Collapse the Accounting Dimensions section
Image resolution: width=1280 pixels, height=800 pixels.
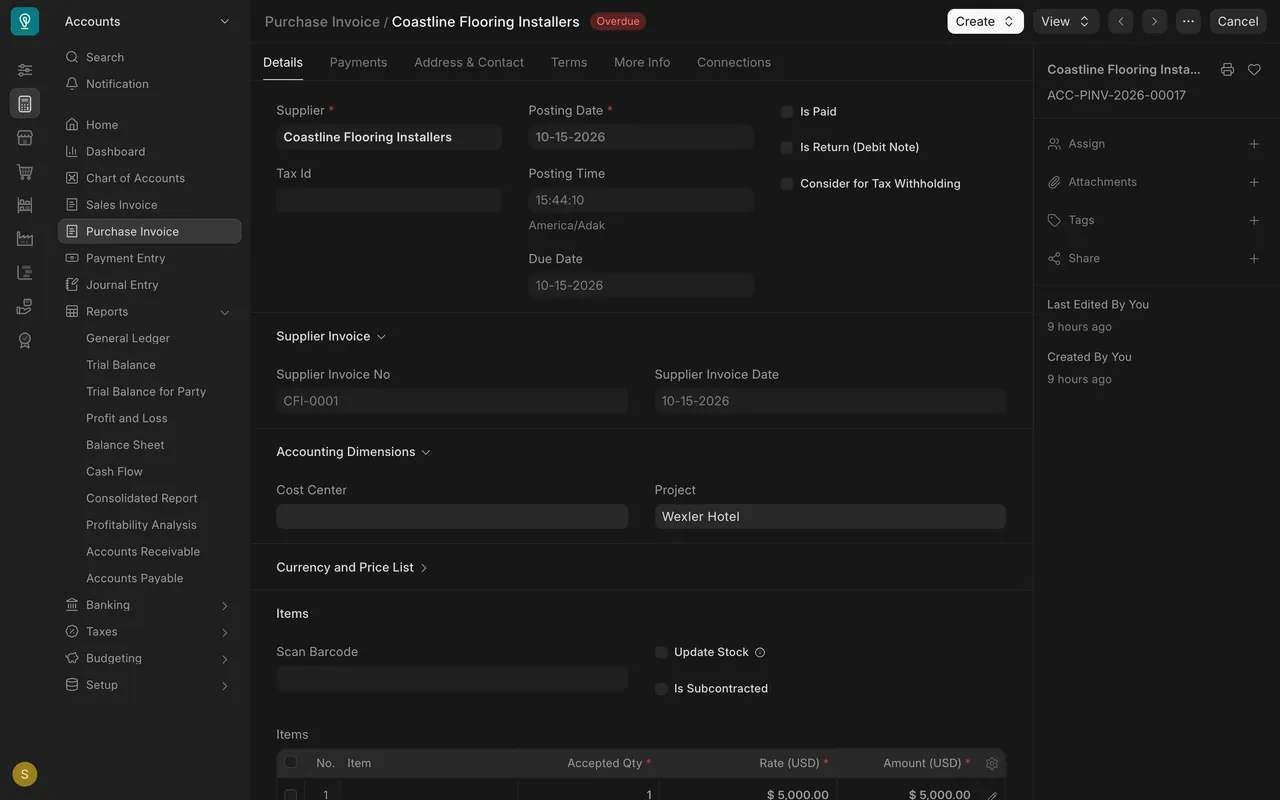[353, 452]
